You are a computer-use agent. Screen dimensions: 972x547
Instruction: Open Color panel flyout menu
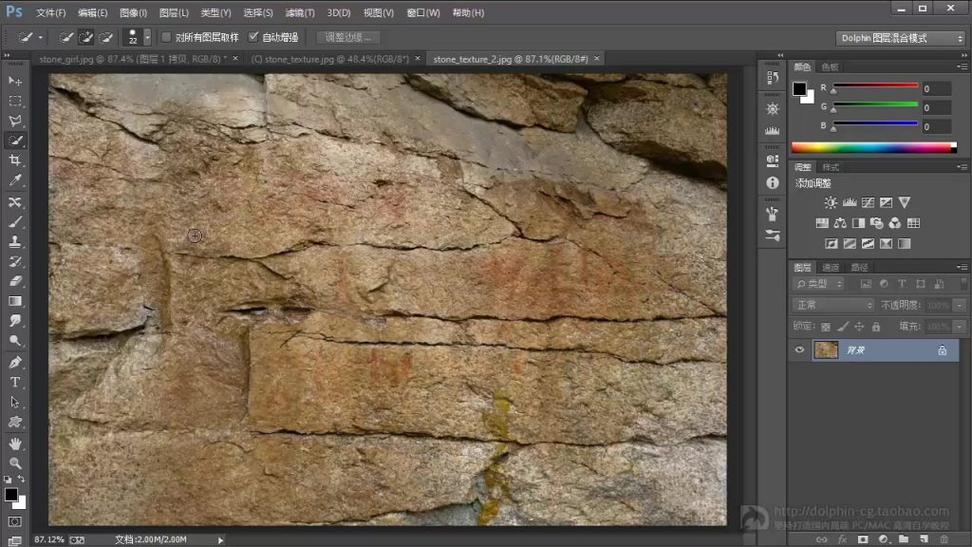[962, 66]
